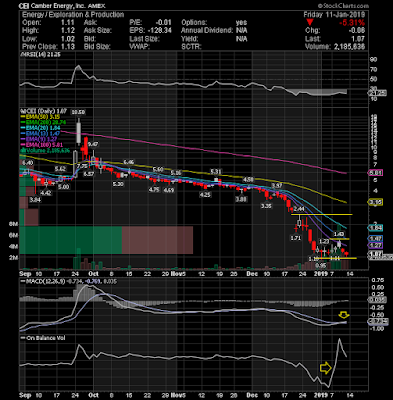Click the 70 level on RSI axis
This screenshot has height=400, width=393.
coord(374,69)
